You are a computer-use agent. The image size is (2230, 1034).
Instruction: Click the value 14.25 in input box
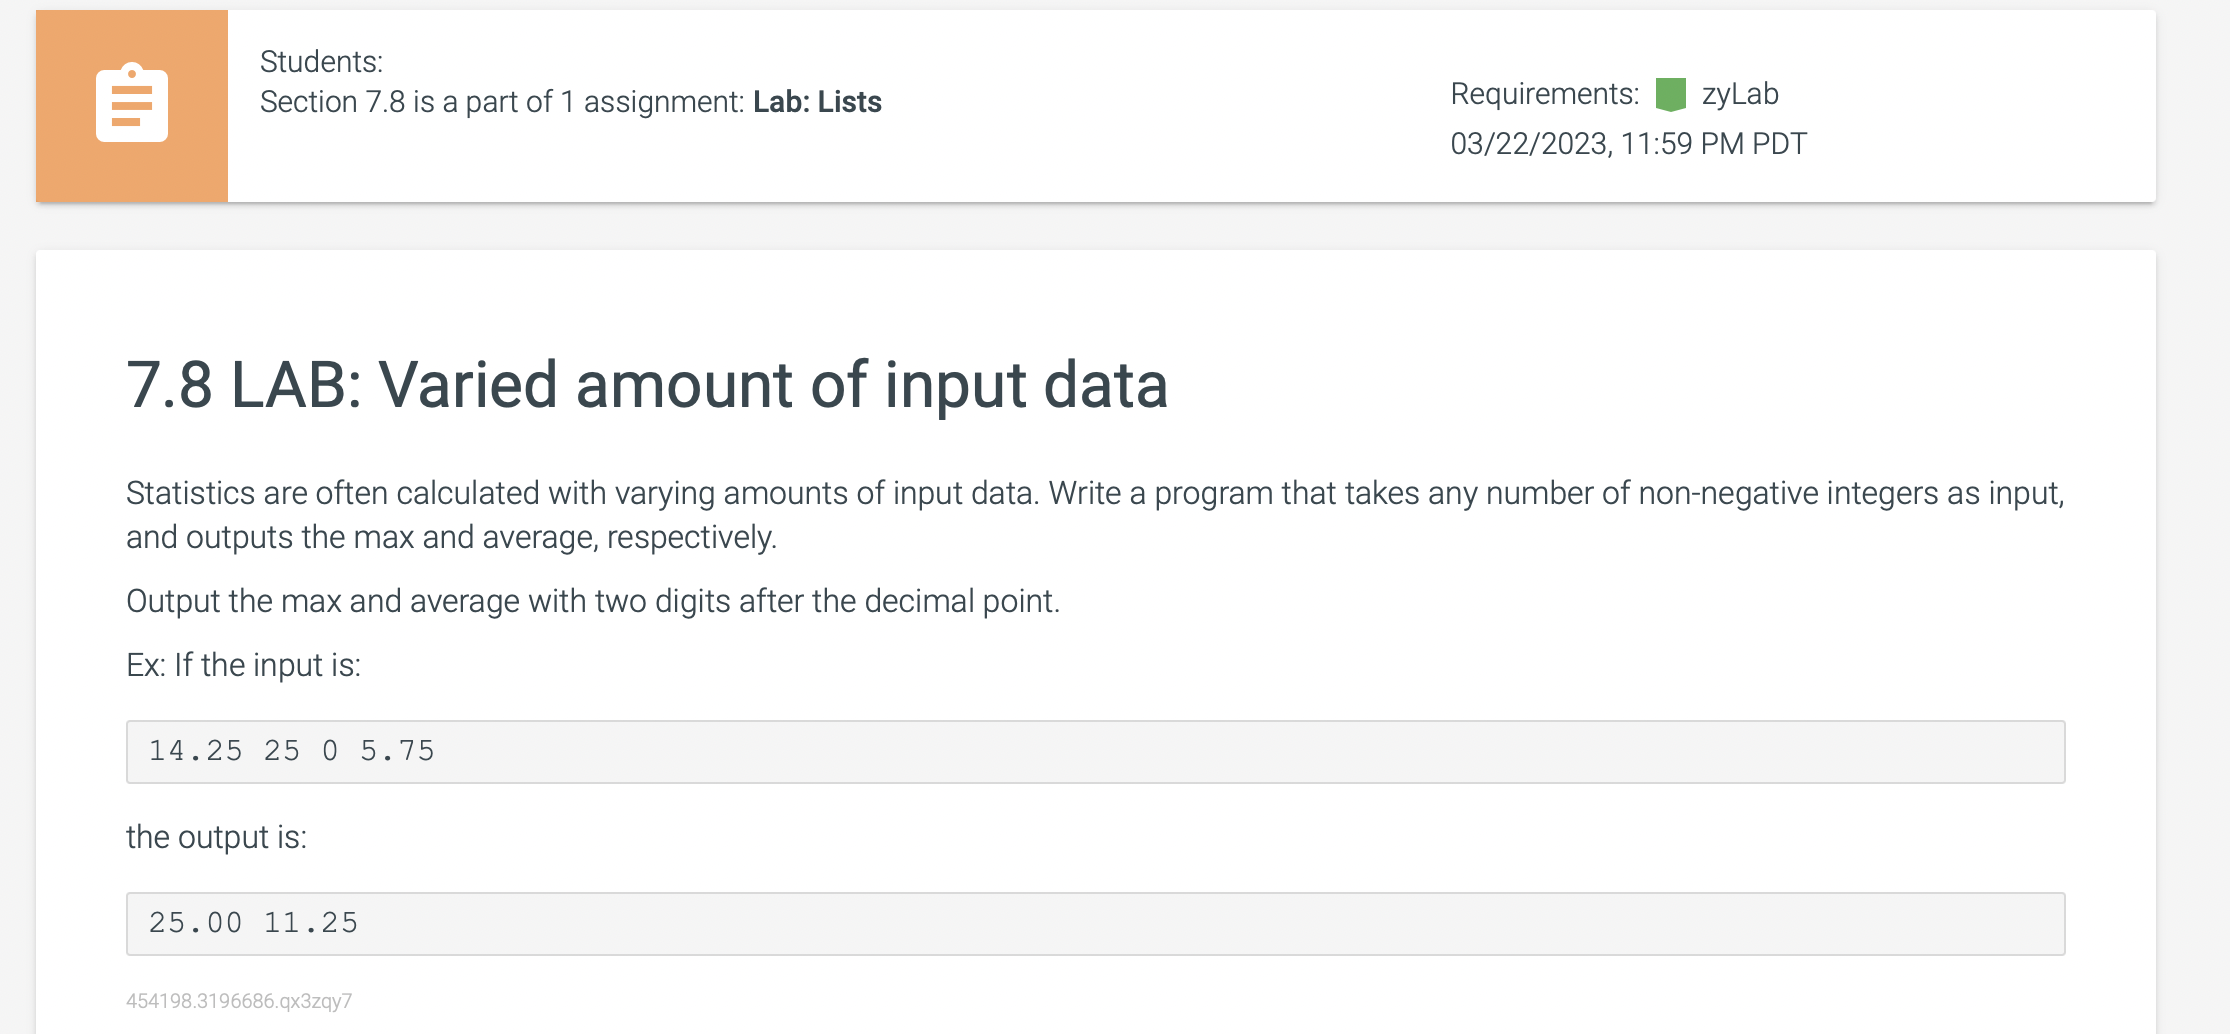196,751
